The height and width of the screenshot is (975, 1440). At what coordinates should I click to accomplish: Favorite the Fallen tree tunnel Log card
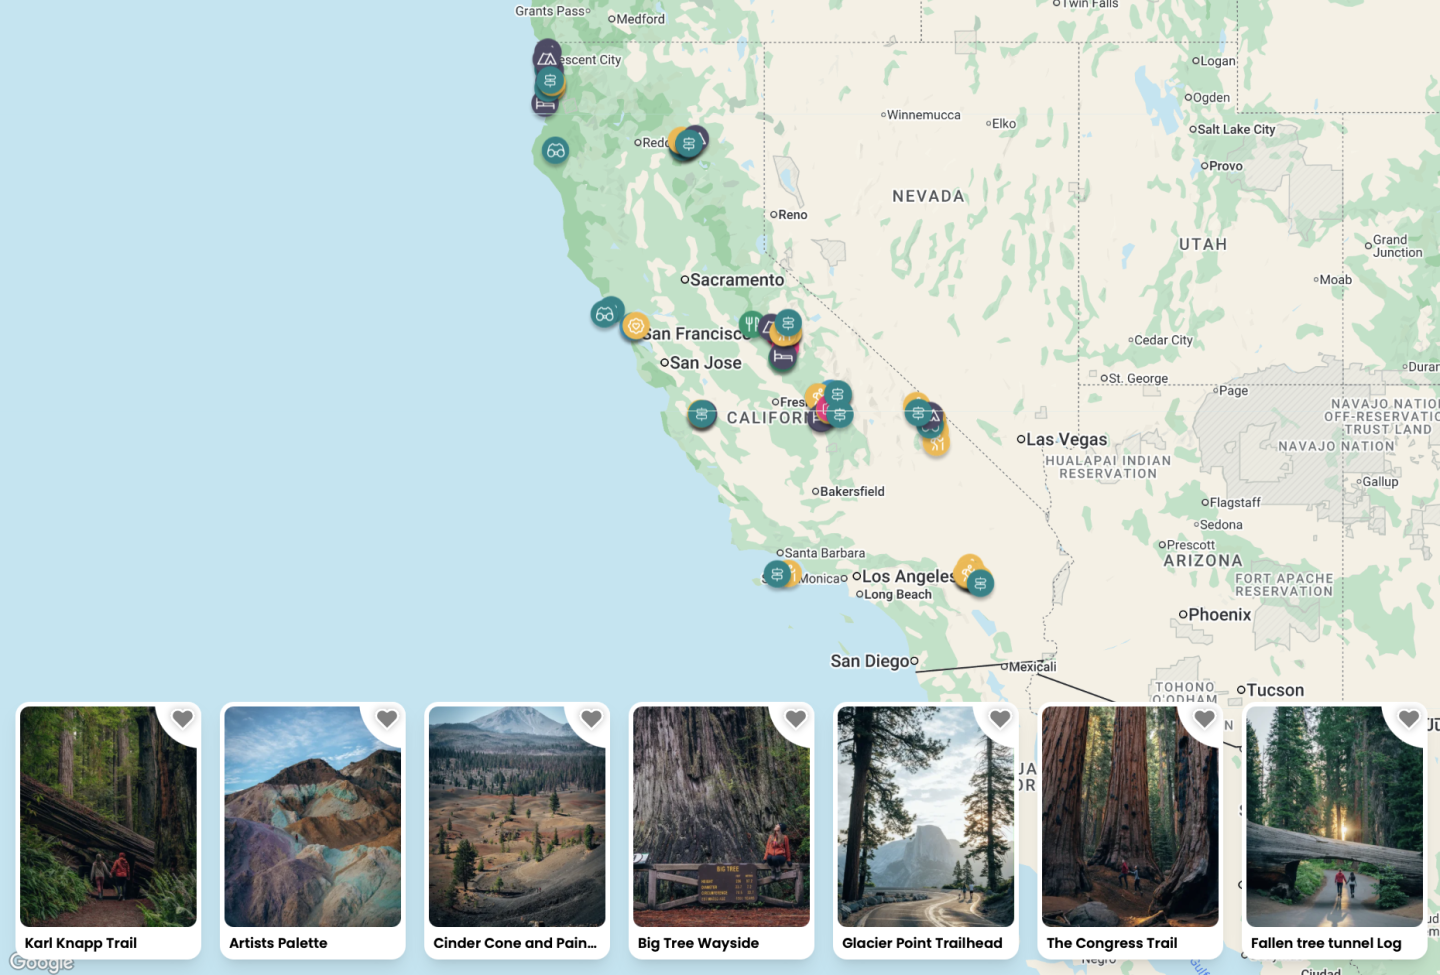1408,718
